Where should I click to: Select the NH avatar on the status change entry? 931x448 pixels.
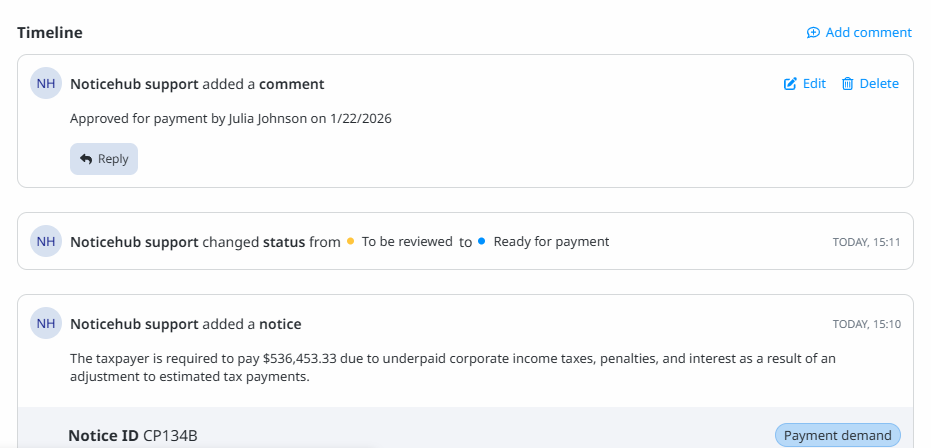click(46, 241)
